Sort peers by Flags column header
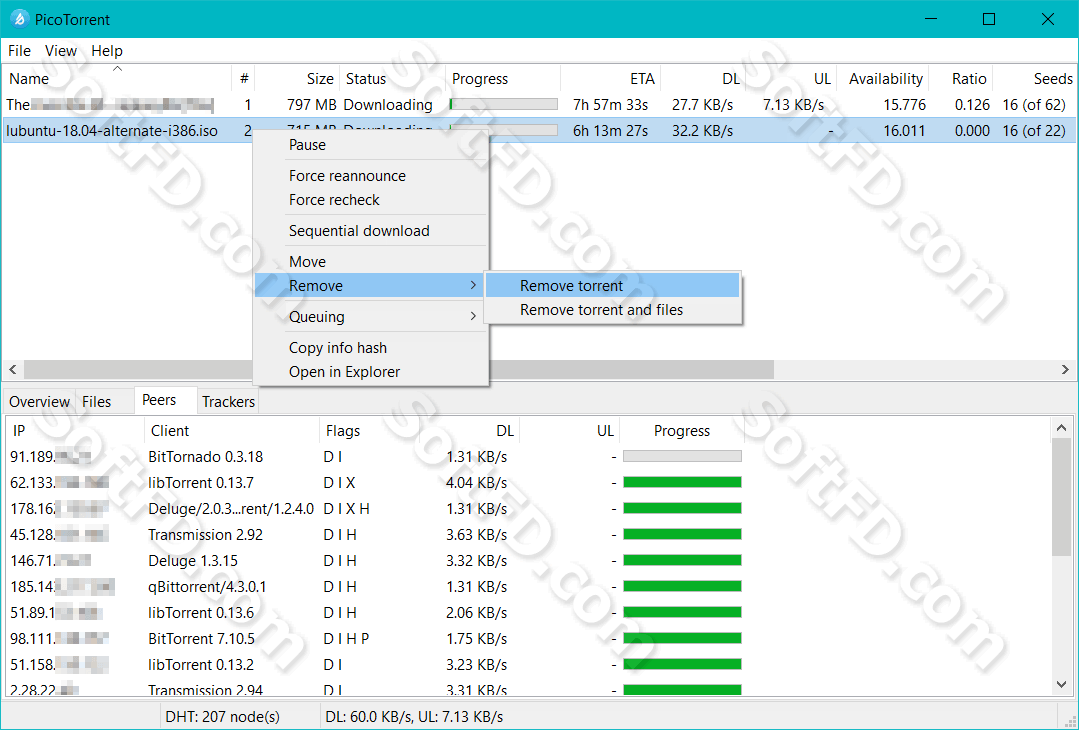This screenshot has width=1079, height=730. (x=370, y=431)
